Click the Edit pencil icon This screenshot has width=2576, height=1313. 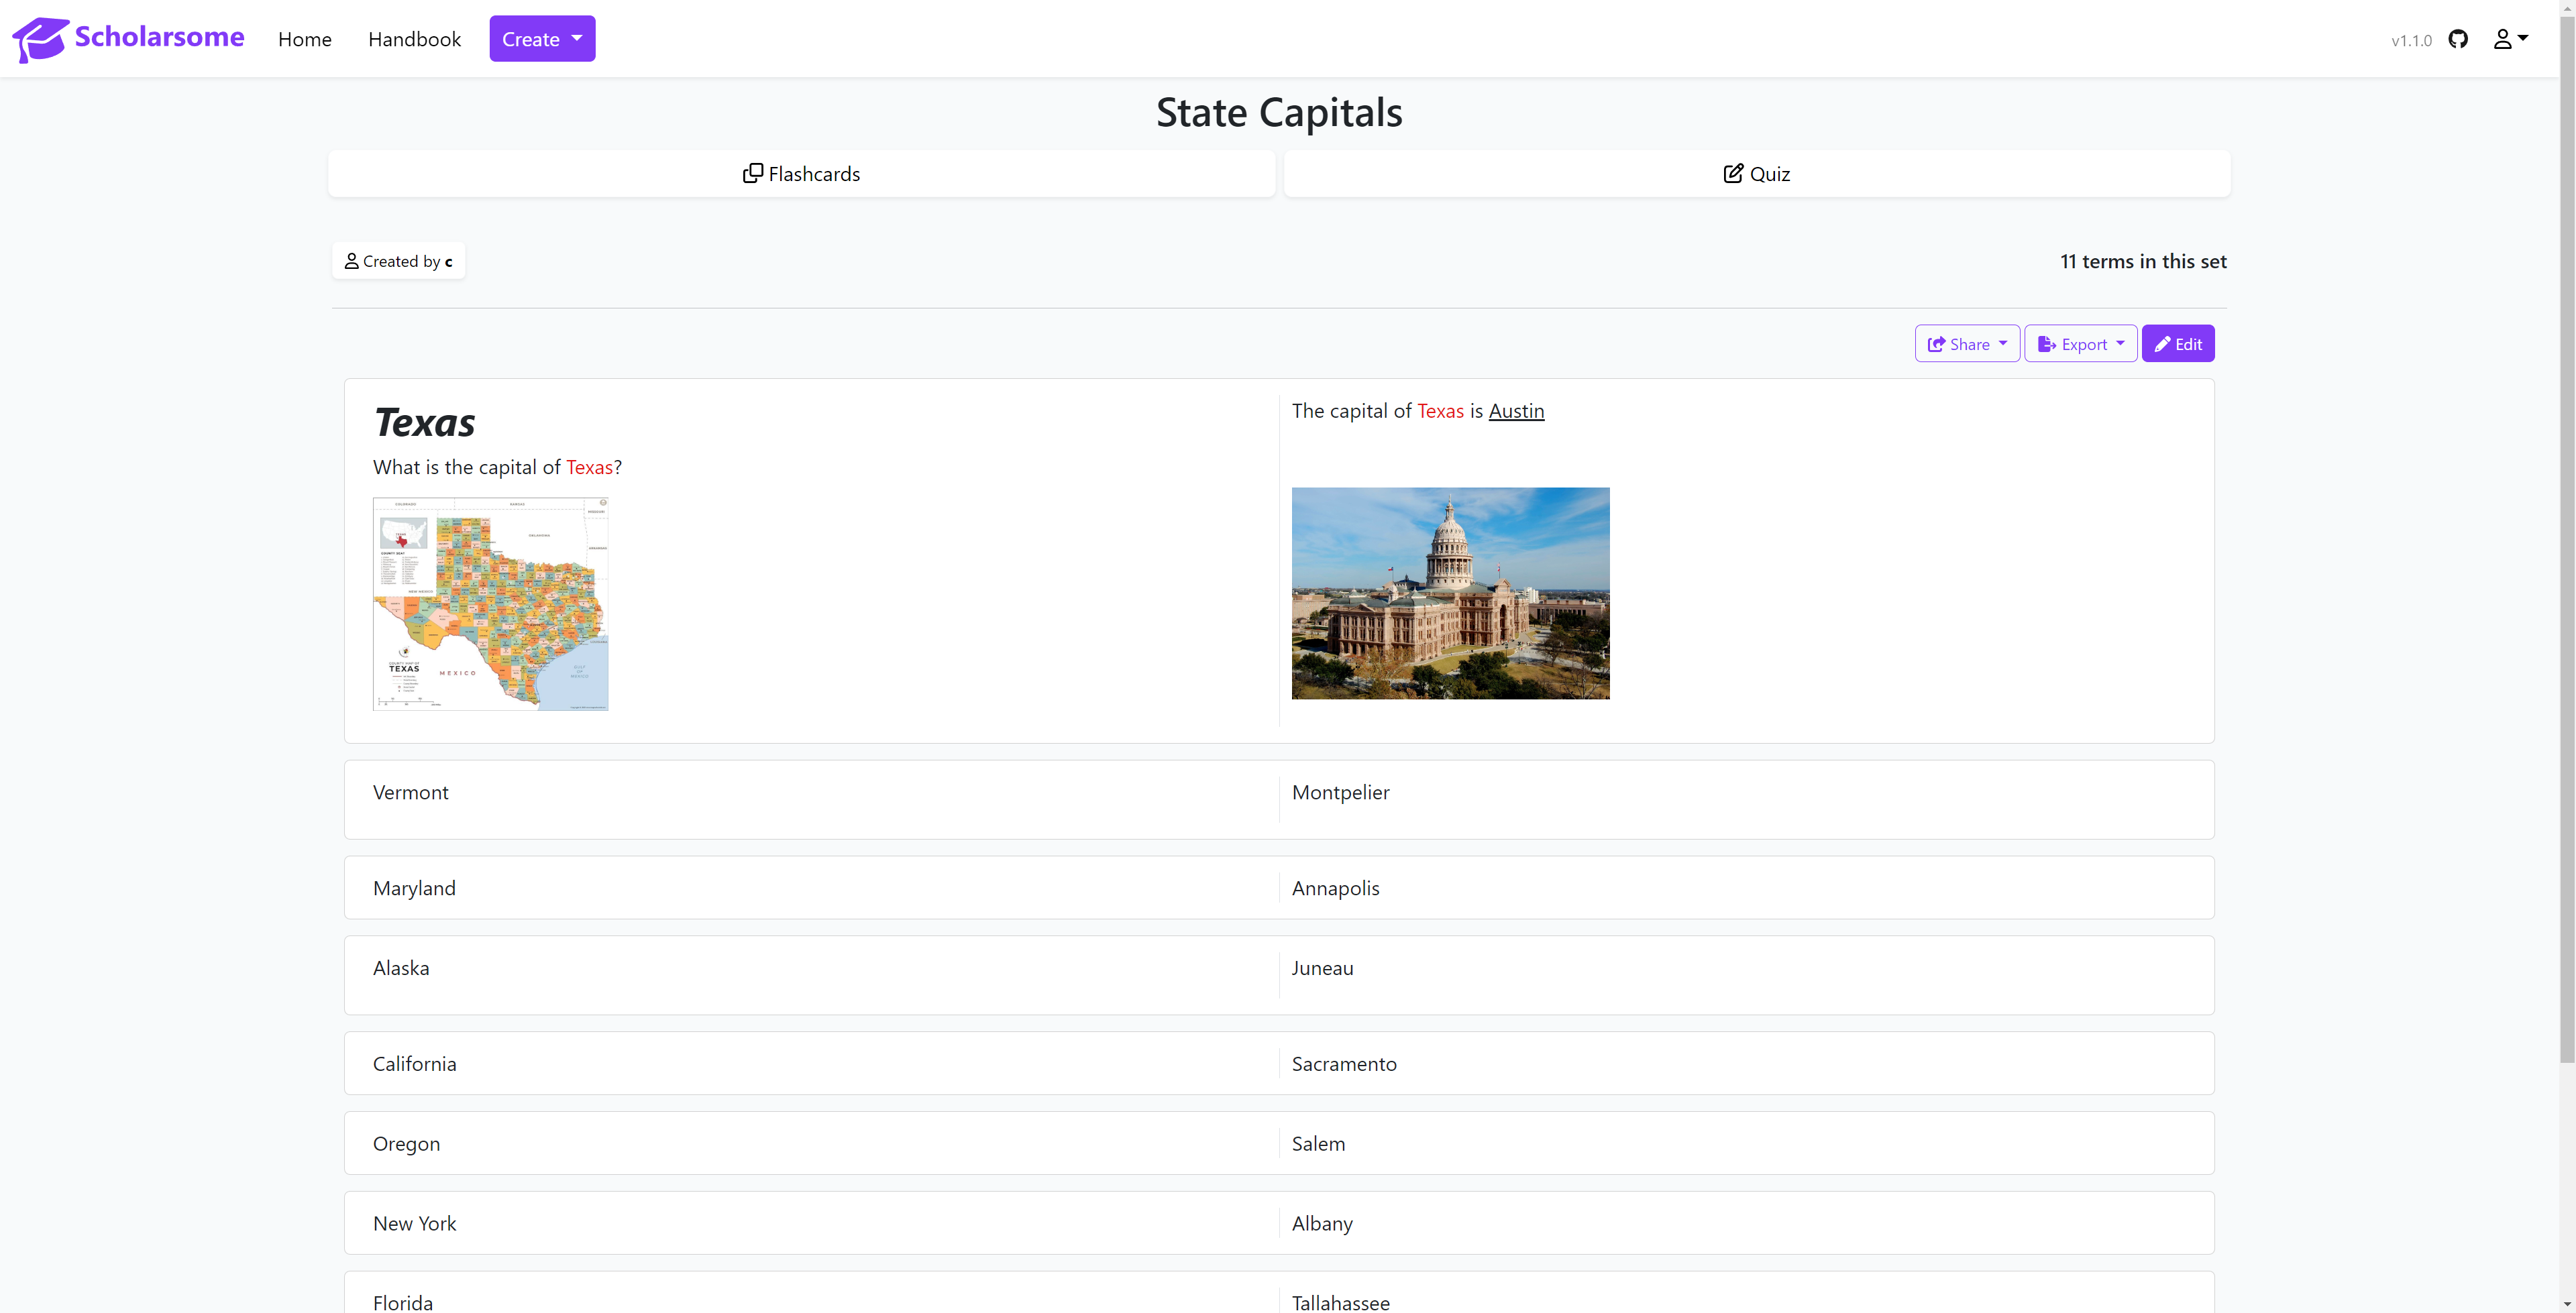[x=2162, y=344]
